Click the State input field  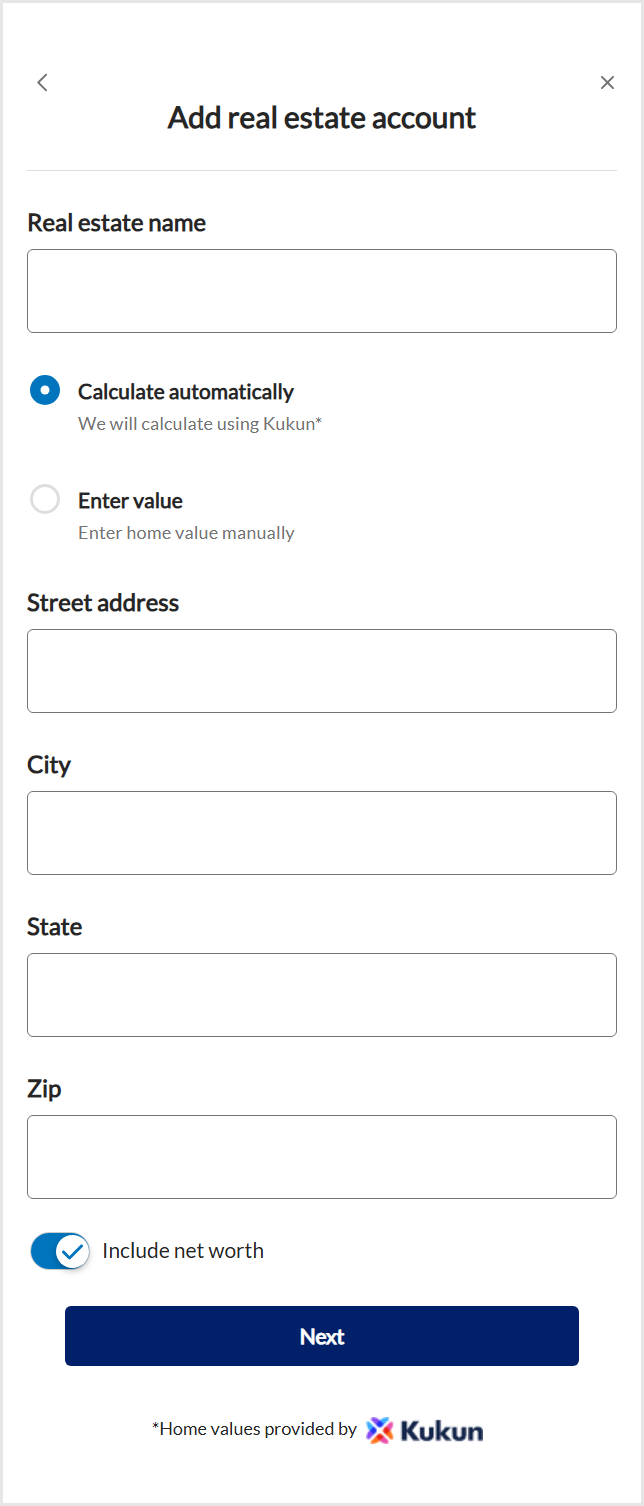[x=322, y=995]
